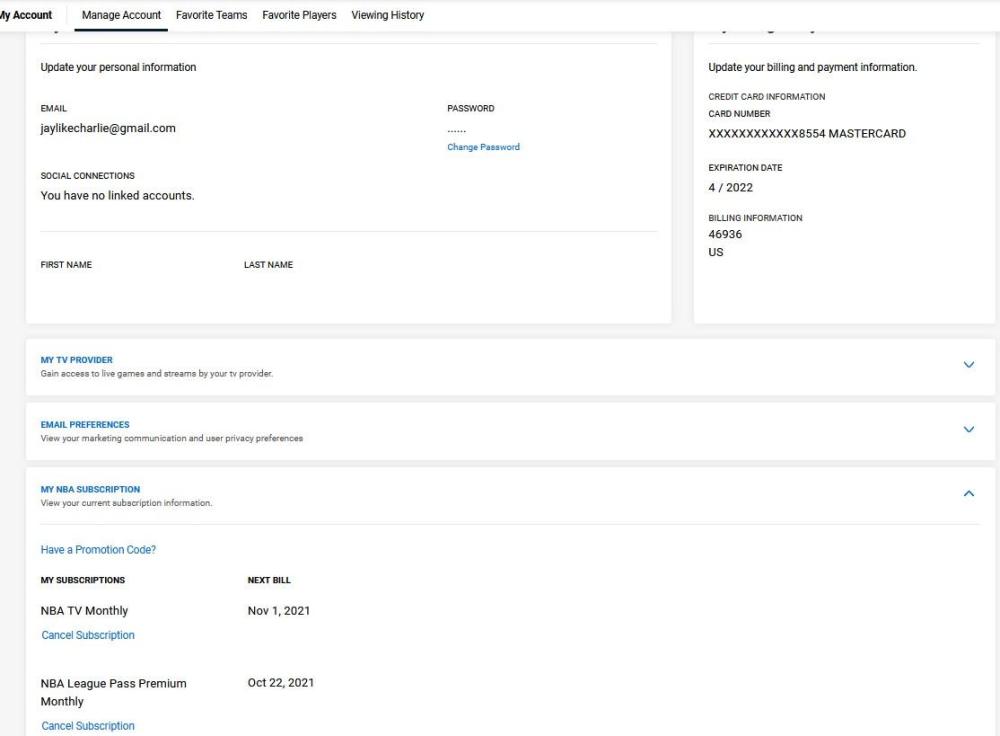1000x736 pixels.
Task: Click the First Name label
Action: tap(66, 265)
